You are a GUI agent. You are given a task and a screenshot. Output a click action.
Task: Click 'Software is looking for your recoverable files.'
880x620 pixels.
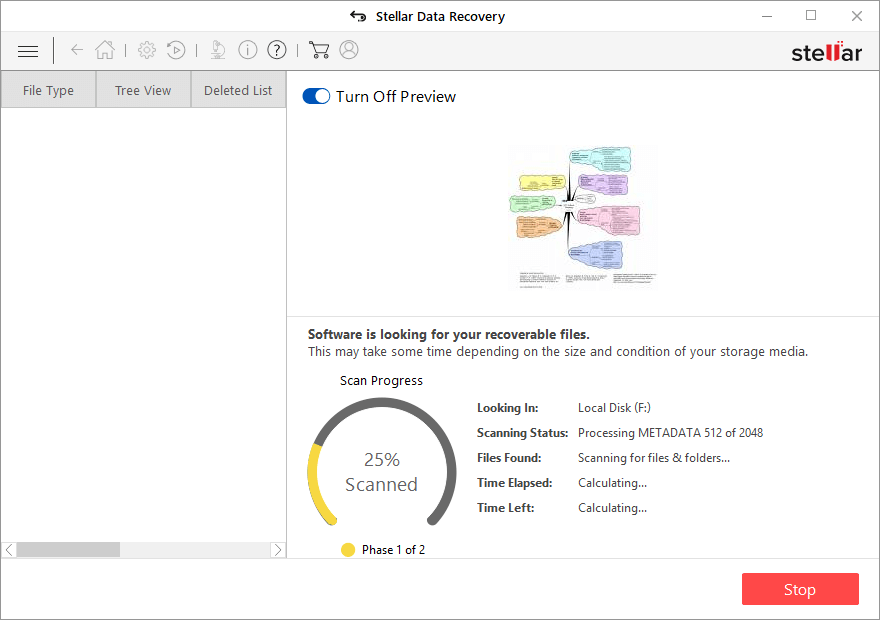click(x=448, y=334)
